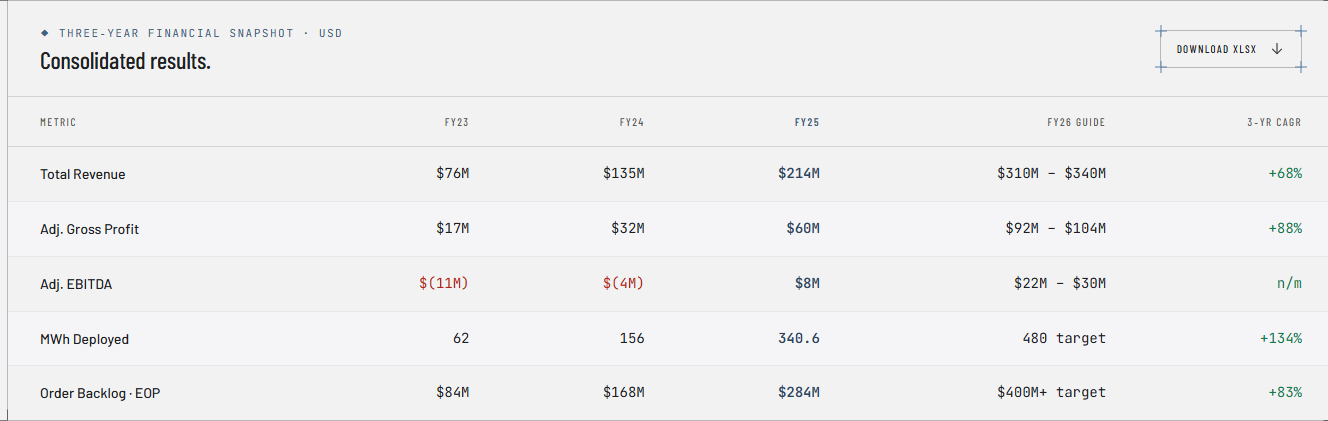Image resolution: width=1328 pixels, height=421 pixels.
Task: Select the 3-YR CAGR column header
Action: (1272, 122)
